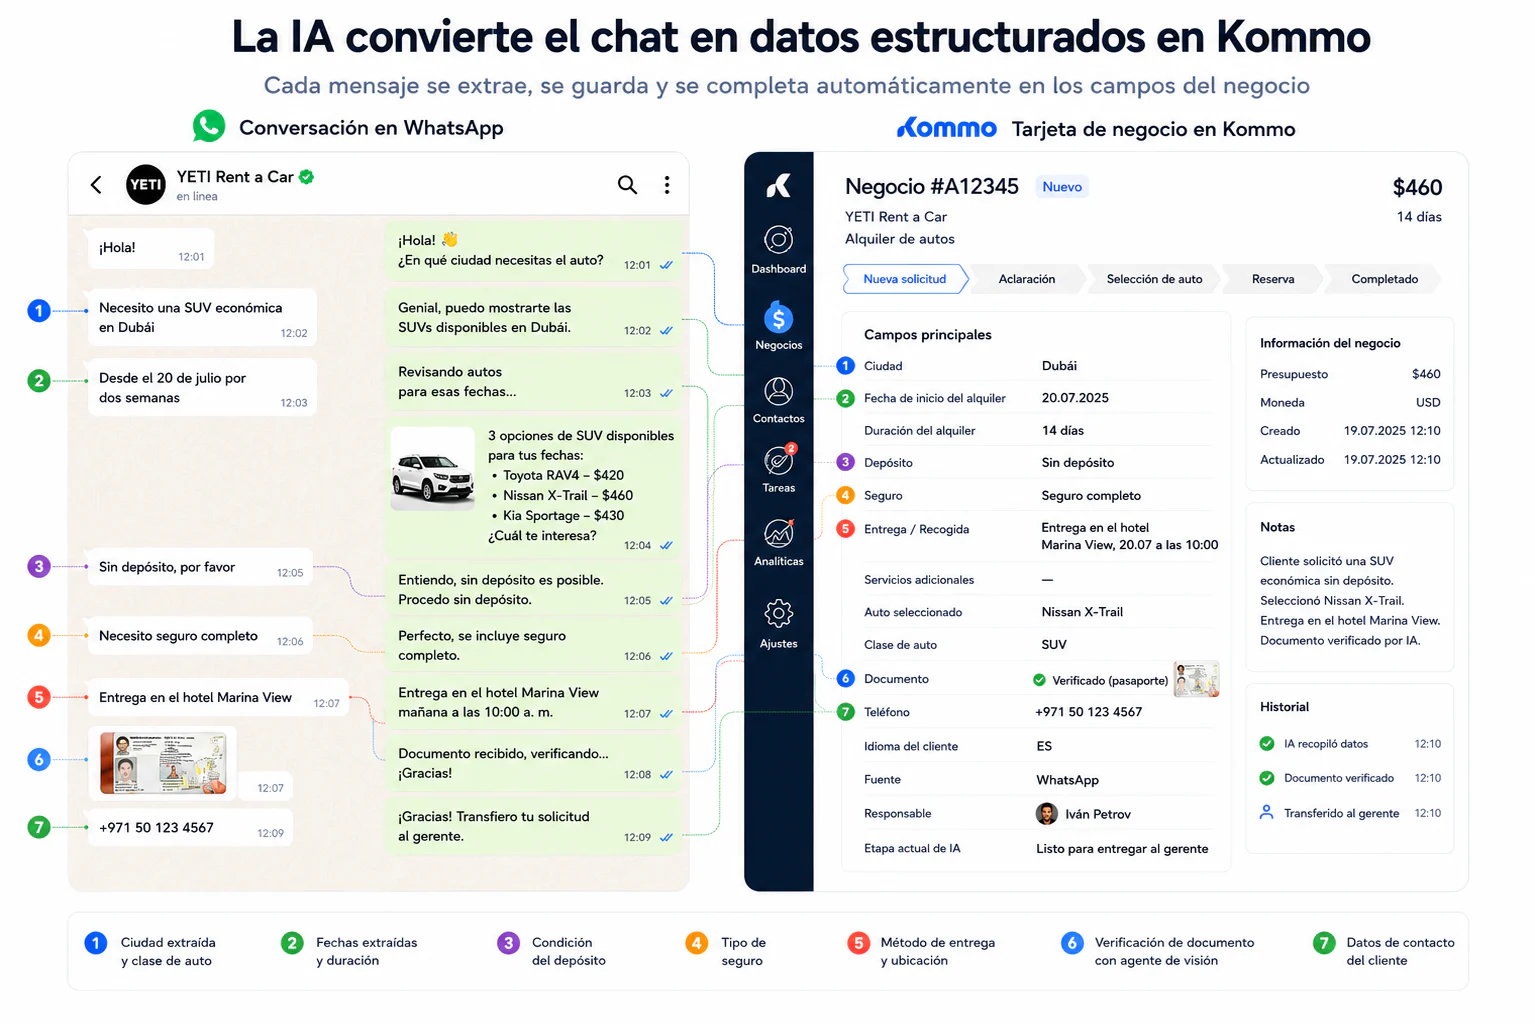Move the deal to Completado stage
The height and width of the screenshot is (1024, 1535).
(x=1385, y=279)
